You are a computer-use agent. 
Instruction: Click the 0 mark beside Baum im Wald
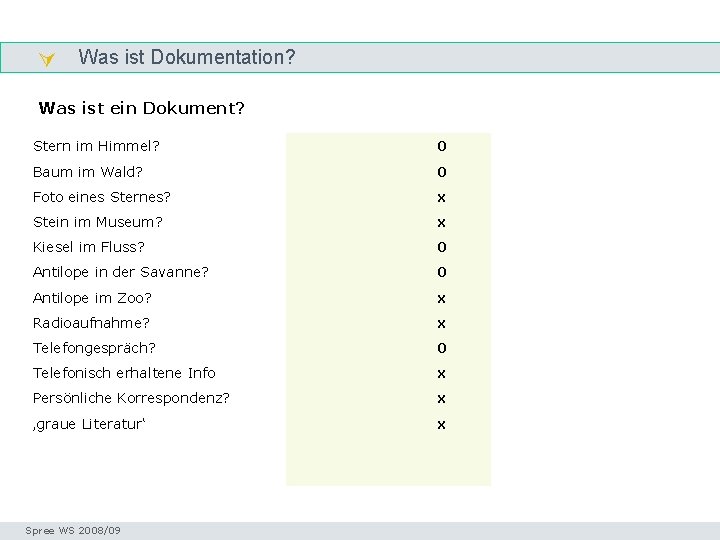442,172
